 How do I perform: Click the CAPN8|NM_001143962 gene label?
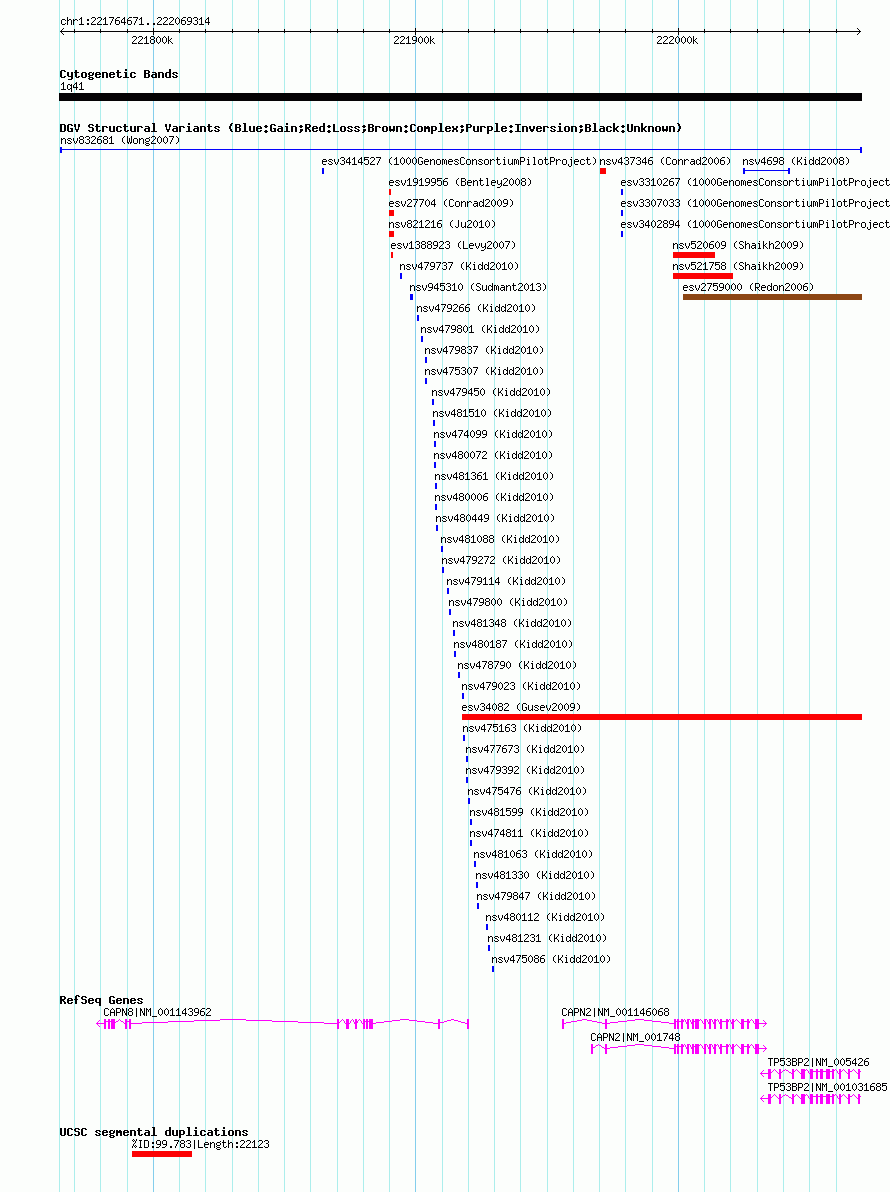tap(157, 1013)
